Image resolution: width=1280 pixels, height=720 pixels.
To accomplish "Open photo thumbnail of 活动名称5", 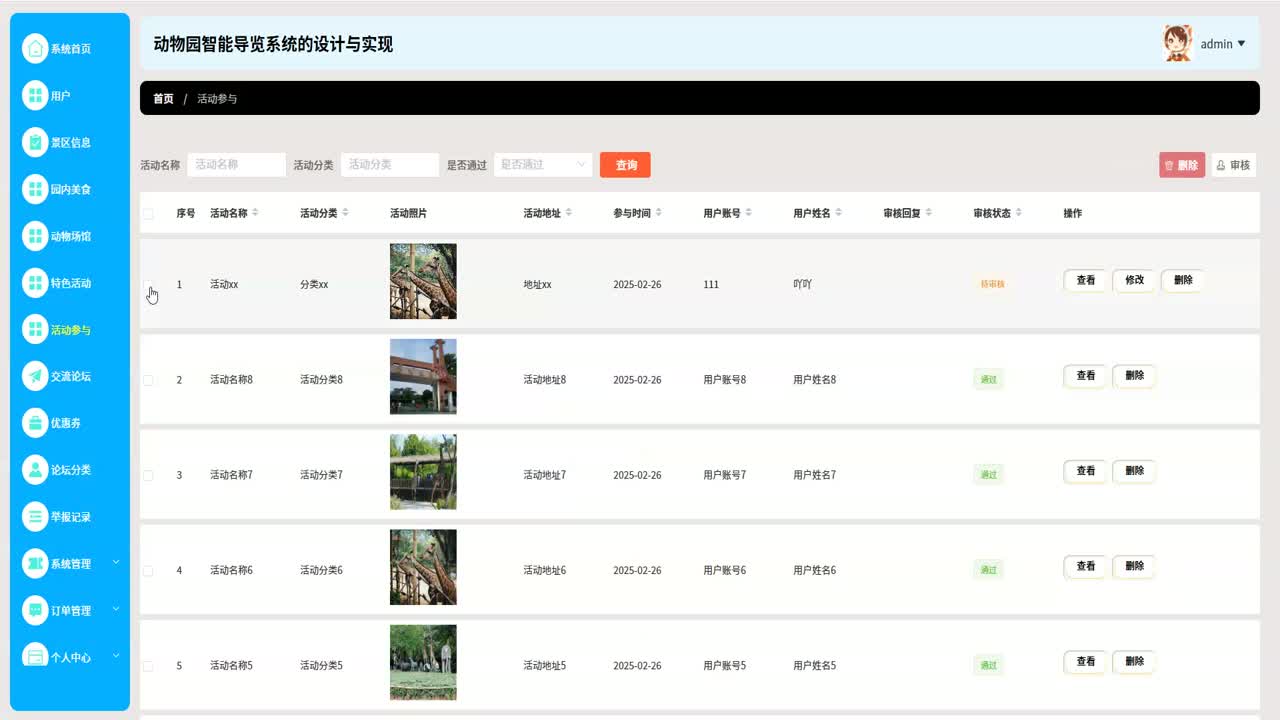I will (423, 663).
